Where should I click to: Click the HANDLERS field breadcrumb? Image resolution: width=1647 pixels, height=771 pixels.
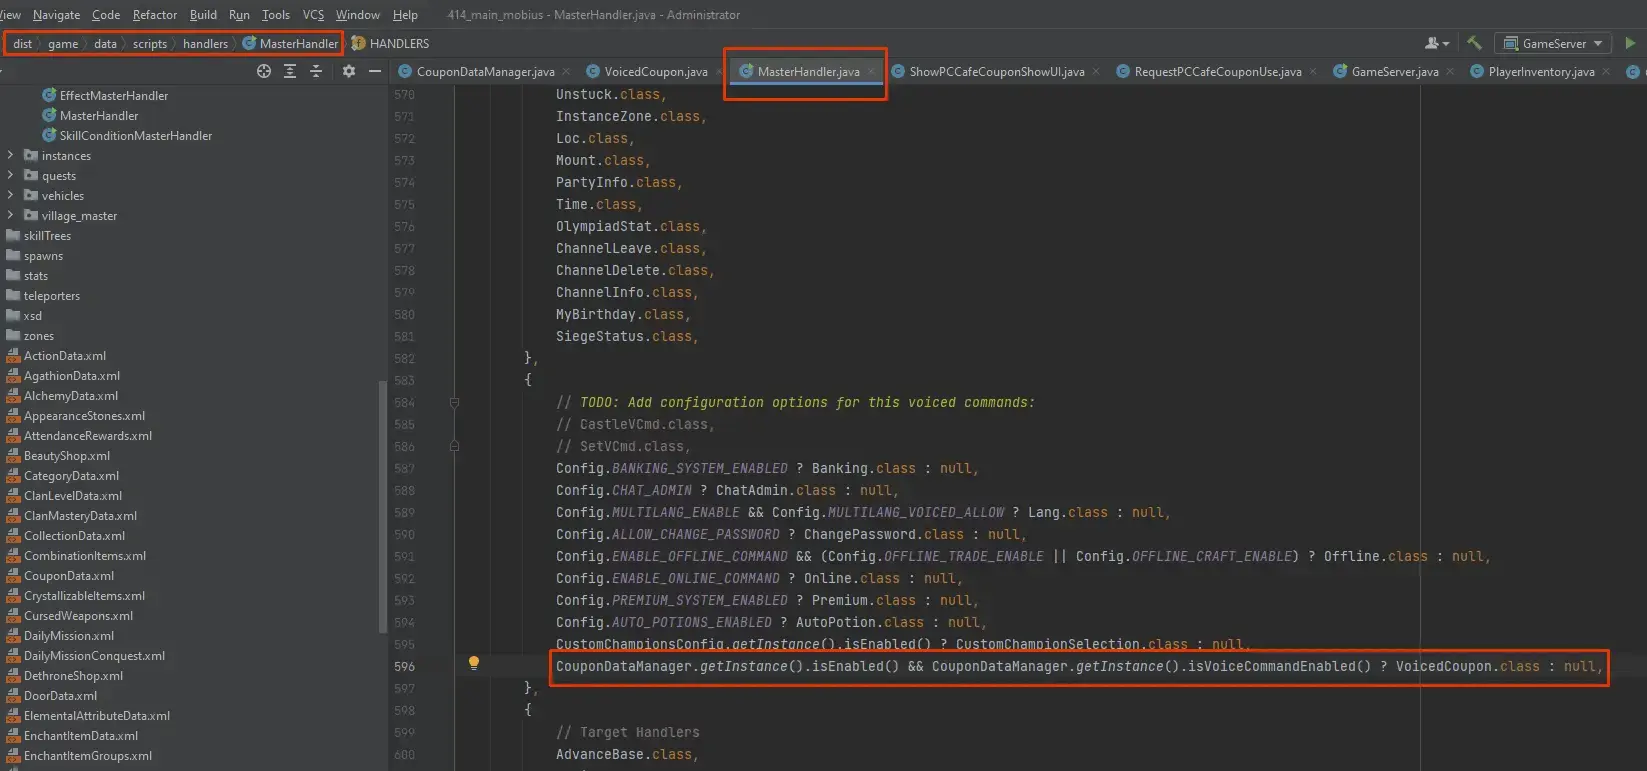coord(390,43)
